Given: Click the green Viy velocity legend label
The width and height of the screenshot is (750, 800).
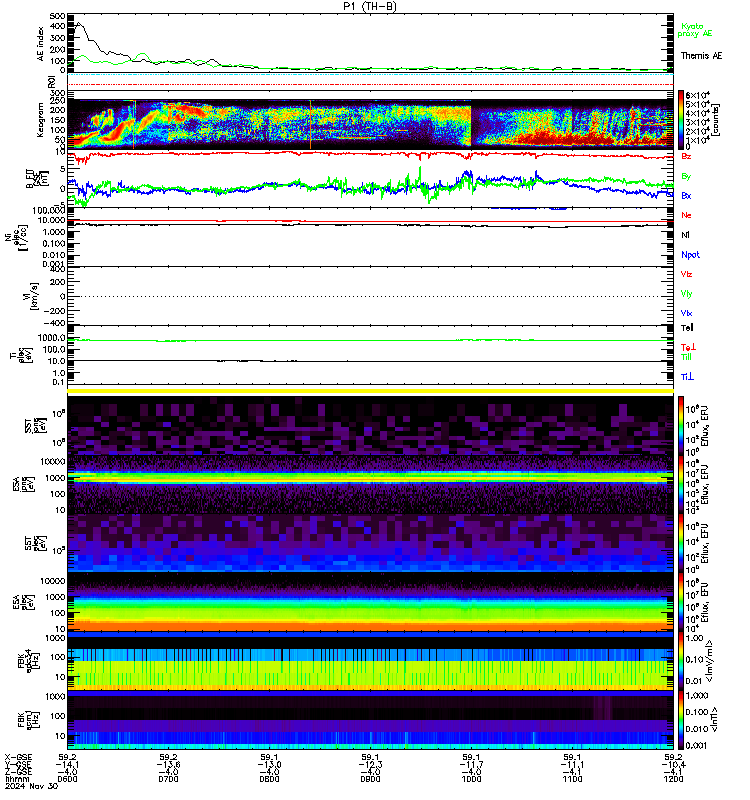Looking at the screenshot, I should tap(686, 294).
